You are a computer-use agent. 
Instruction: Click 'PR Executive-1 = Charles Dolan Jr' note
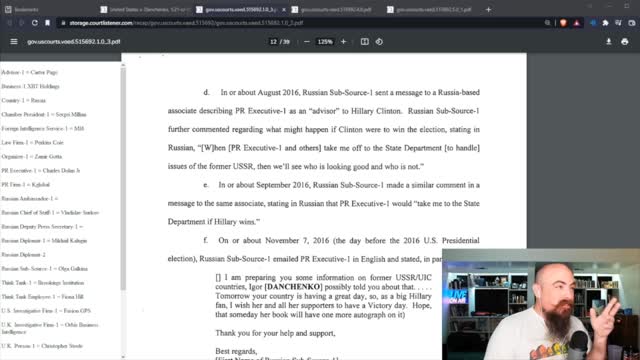pyautogui.click(x=40, y=171)
